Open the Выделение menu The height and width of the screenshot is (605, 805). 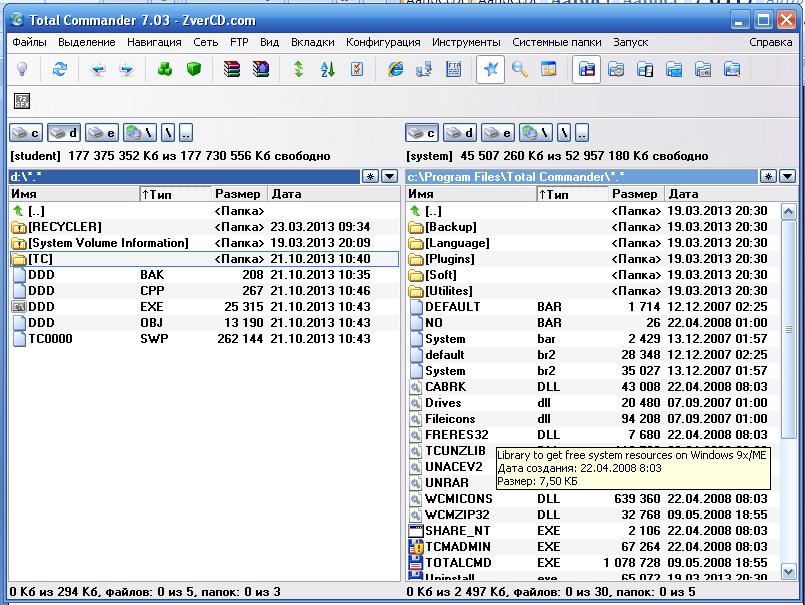coord(86,42)
